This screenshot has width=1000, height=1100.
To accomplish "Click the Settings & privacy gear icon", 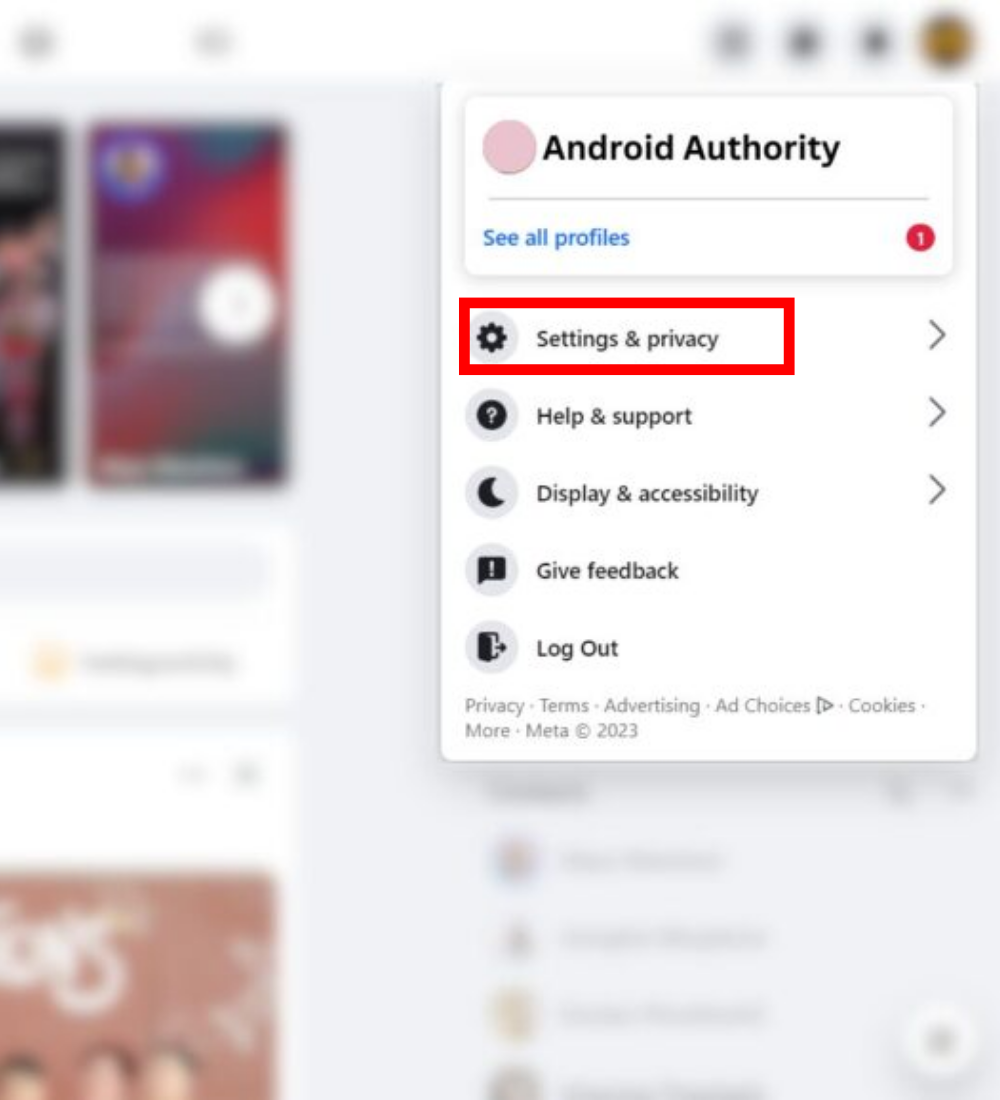I will [491, 338].
